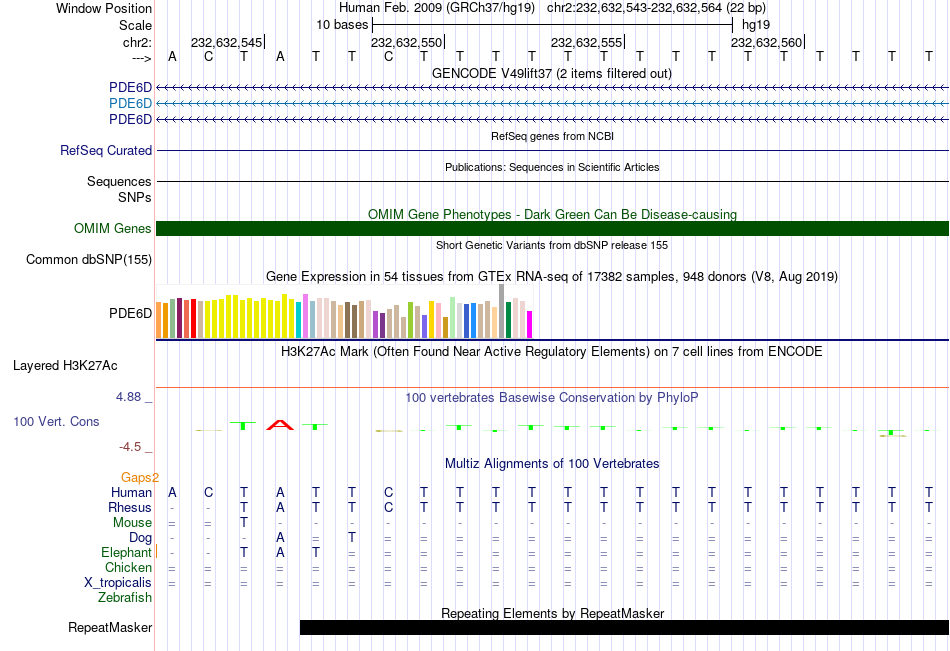Viewport: 950px width, 651px height.
Task: Click the chr2:232,632,543-232,632,564 (22 bp) position text
Action: (656, 8)
